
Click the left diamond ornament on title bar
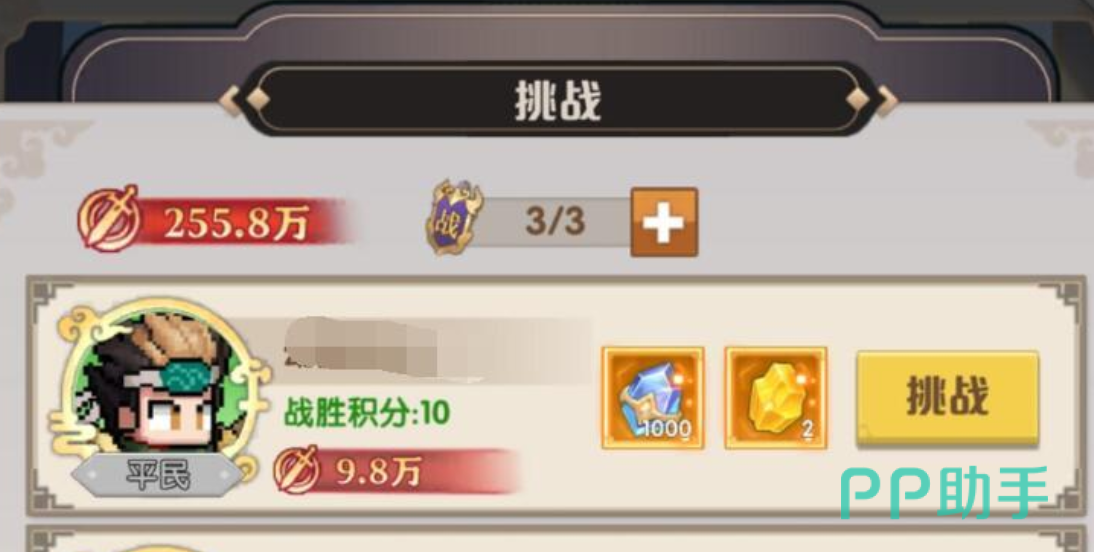(x=256, y=101)
